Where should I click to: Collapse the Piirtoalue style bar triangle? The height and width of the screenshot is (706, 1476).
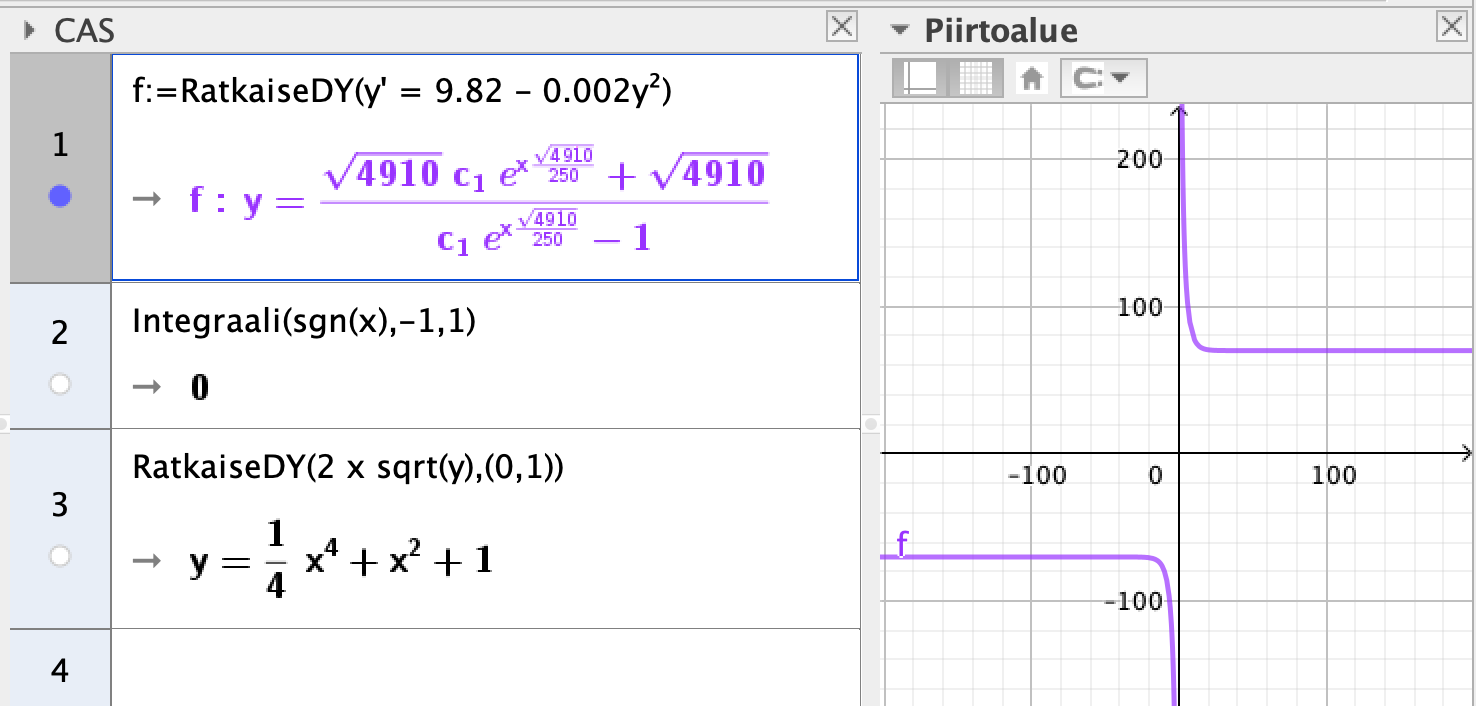[903, 30]
